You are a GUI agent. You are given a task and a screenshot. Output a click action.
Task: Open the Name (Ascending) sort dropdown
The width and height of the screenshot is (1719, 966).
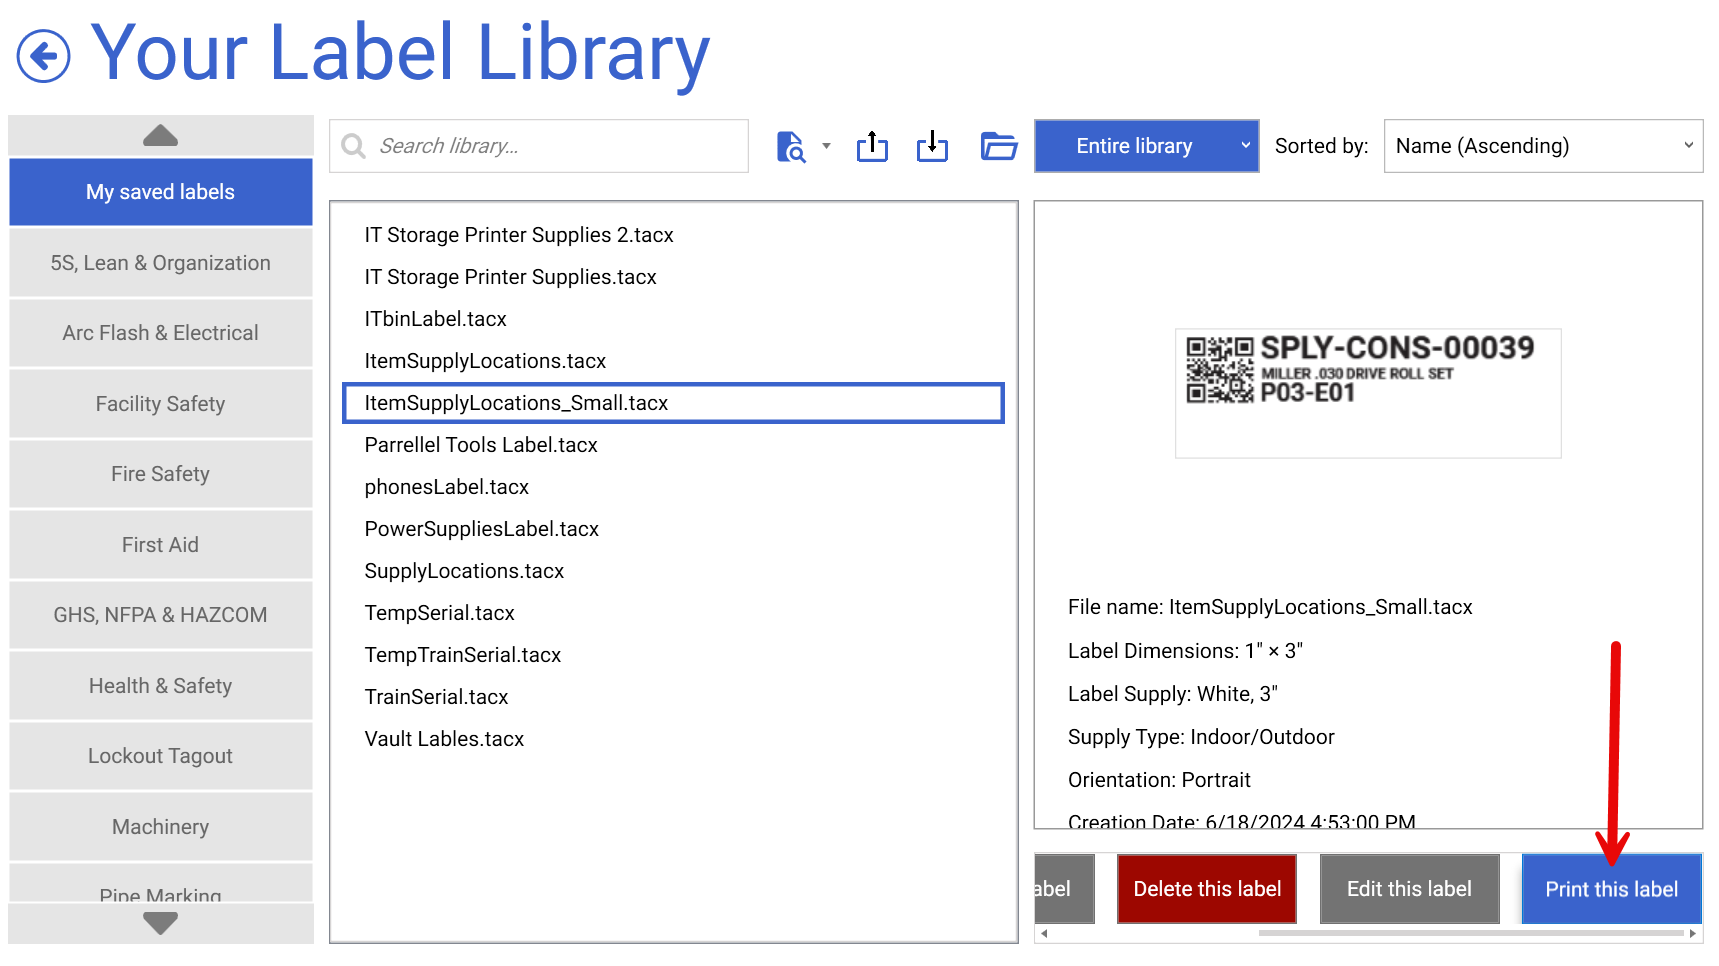(1542, 146)
